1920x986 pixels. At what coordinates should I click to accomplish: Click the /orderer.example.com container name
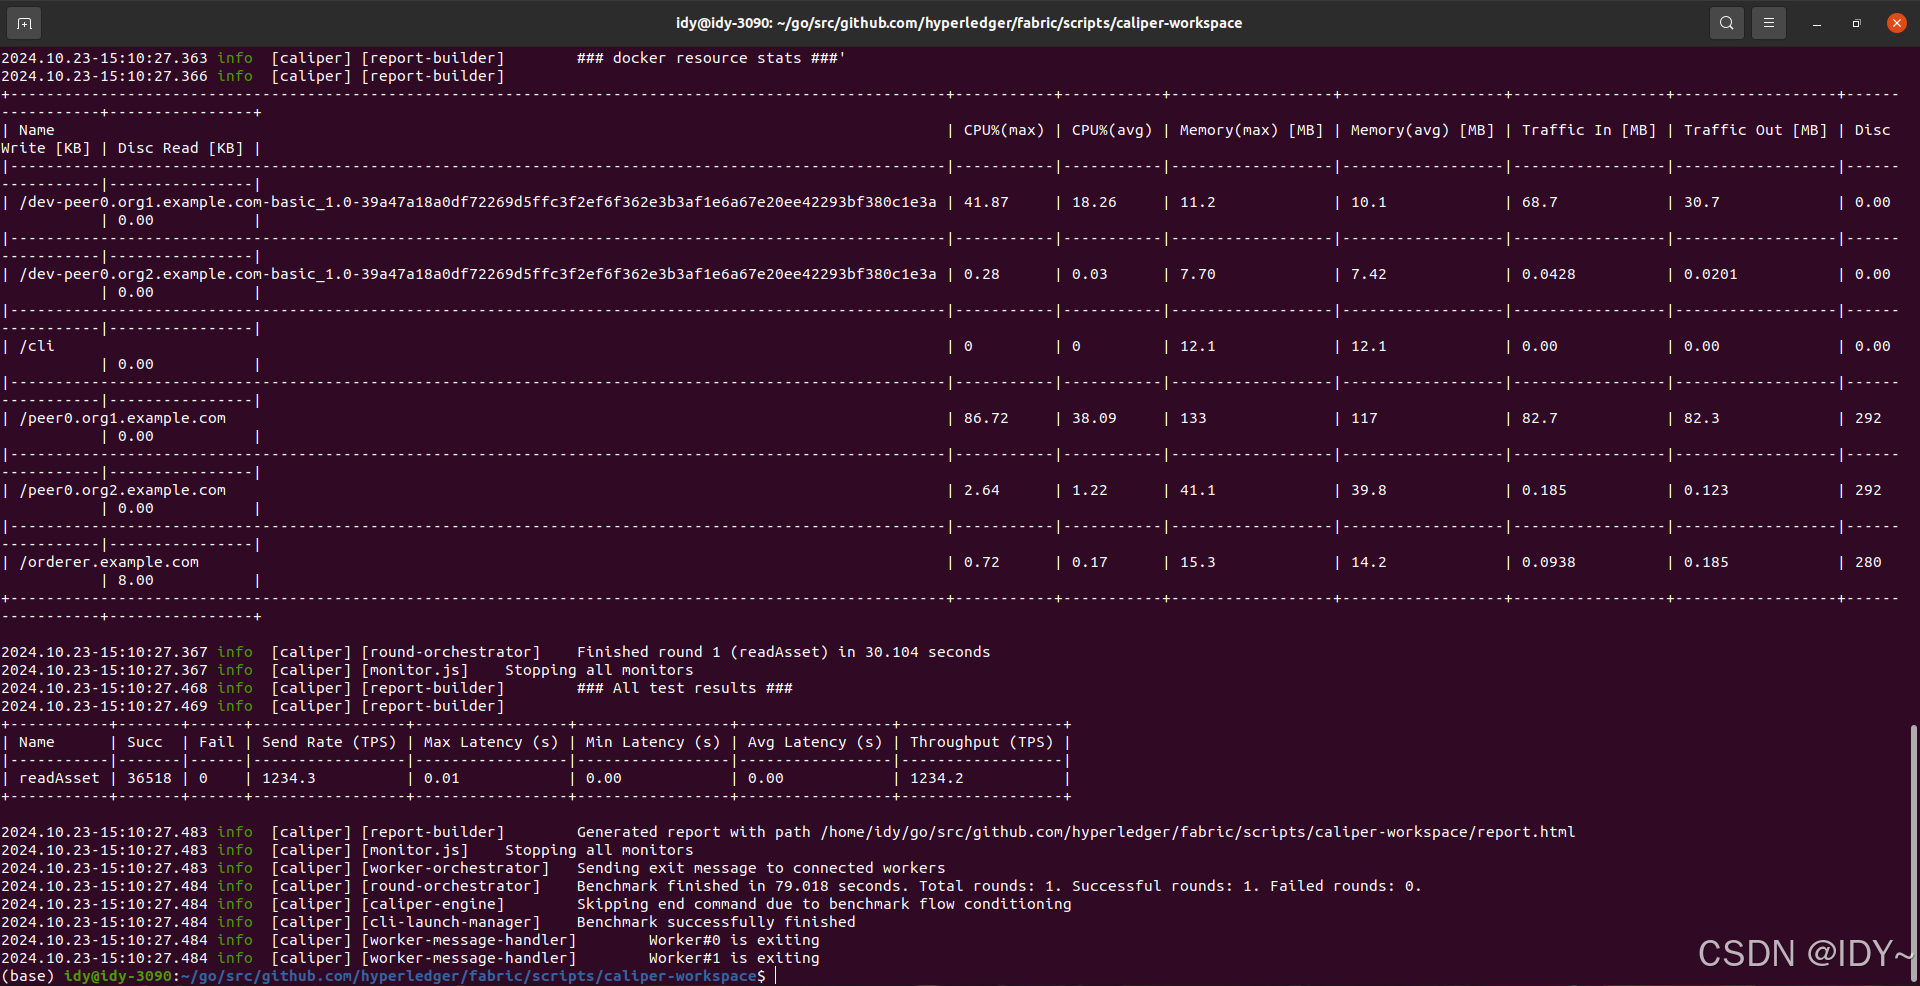point(109,562)
